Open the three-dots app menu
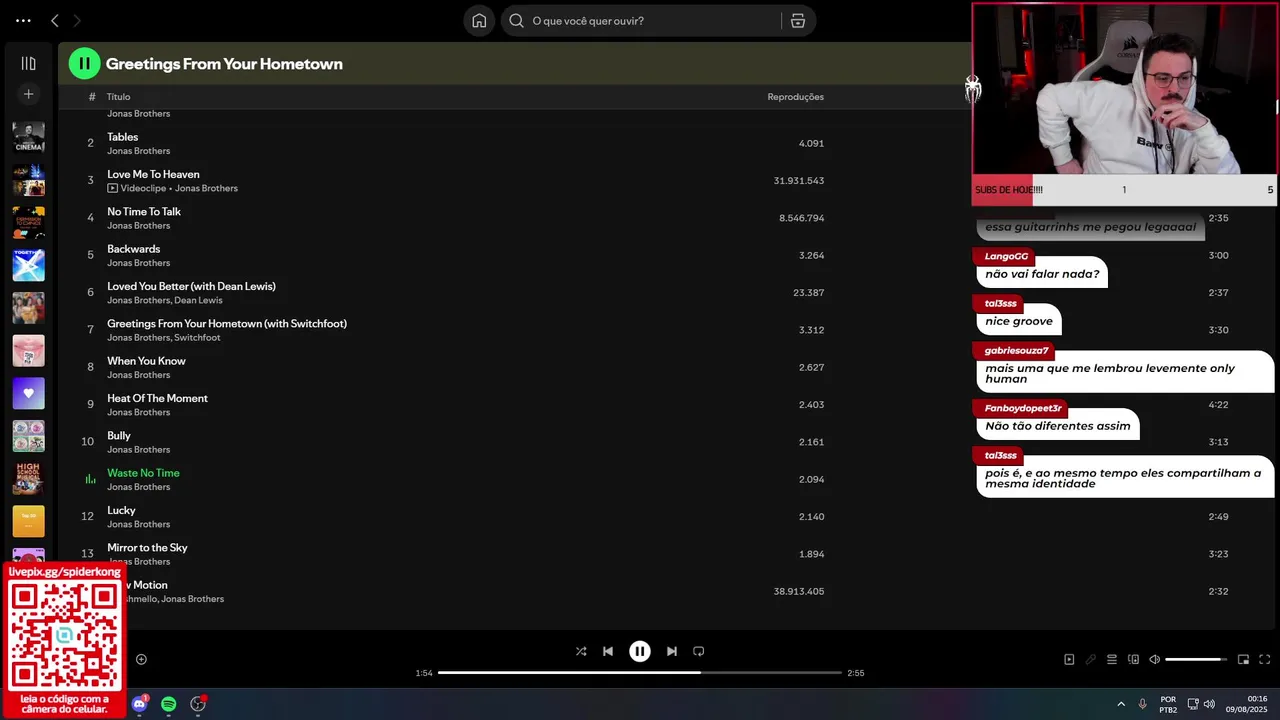This screenshot has width=1280, height=720. (x=23, y=20)
